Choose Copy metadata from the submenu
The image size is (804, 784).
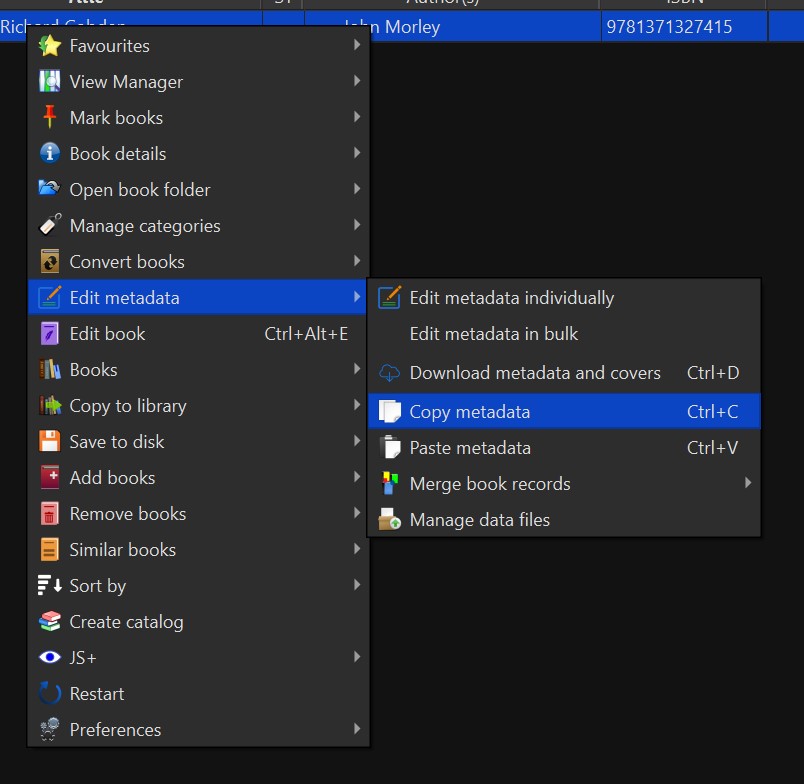pos(470,412)
